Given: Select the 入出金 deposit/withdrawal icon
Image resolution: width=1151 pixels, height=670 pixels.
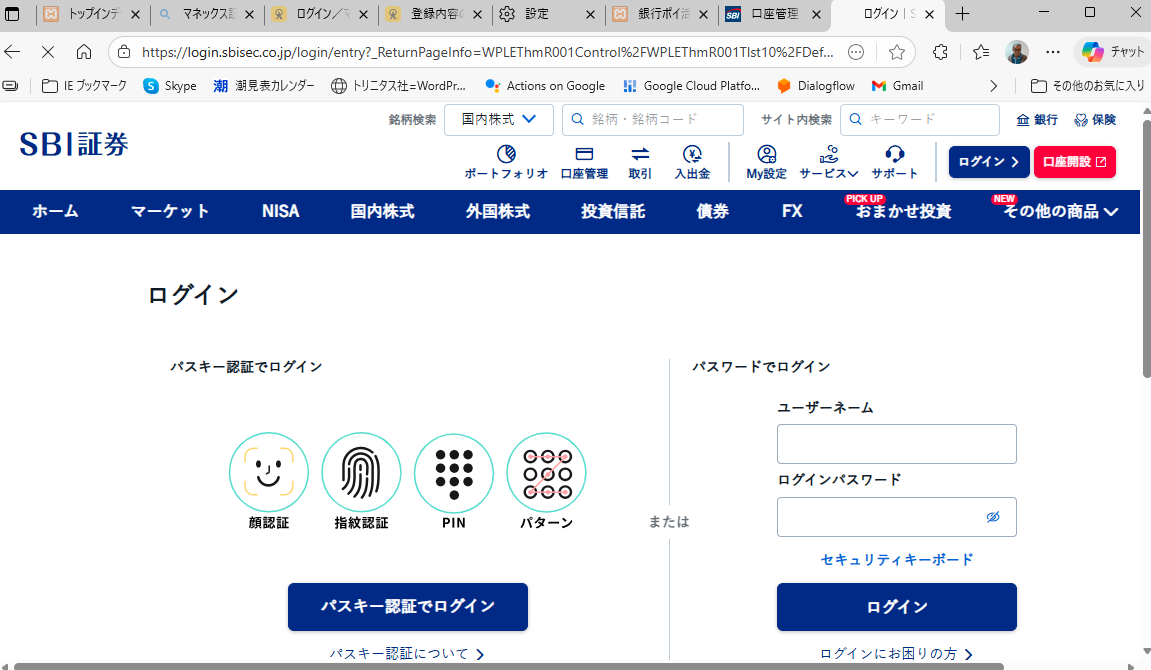Looking at the screenshot, I should (x=692, y=155).
